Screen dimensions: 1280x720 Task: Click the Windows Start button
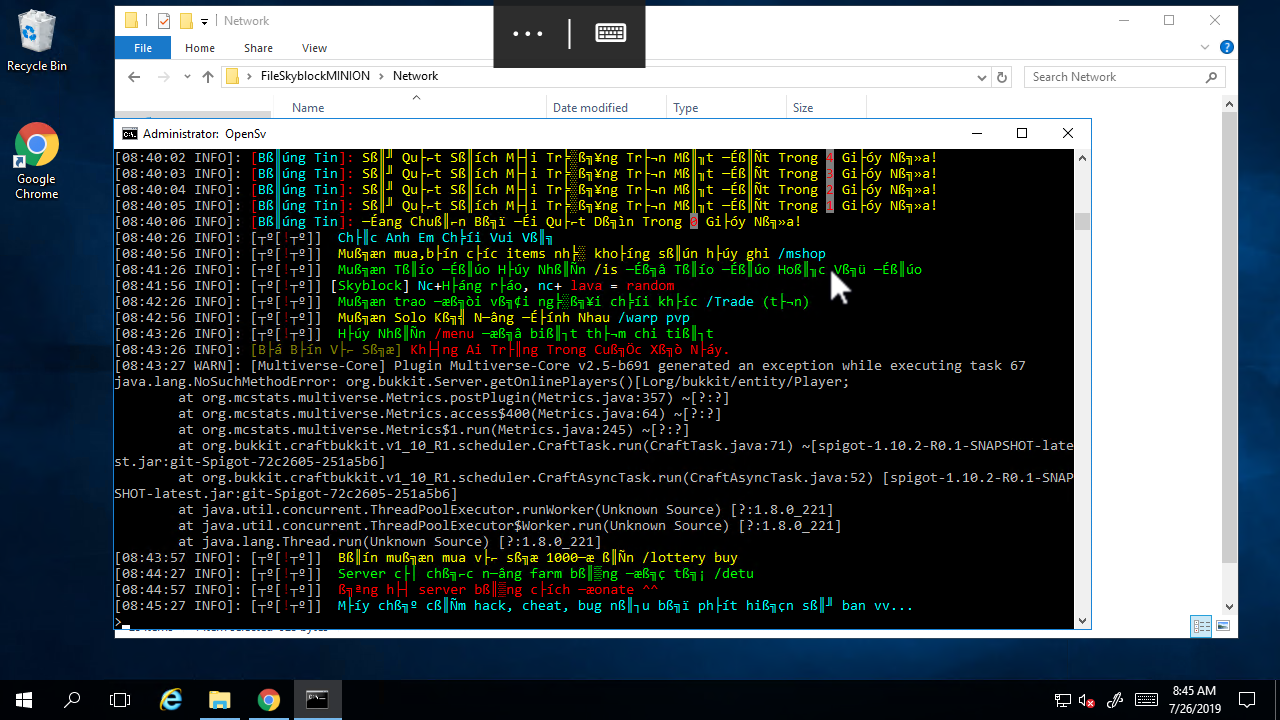[24, 700]
